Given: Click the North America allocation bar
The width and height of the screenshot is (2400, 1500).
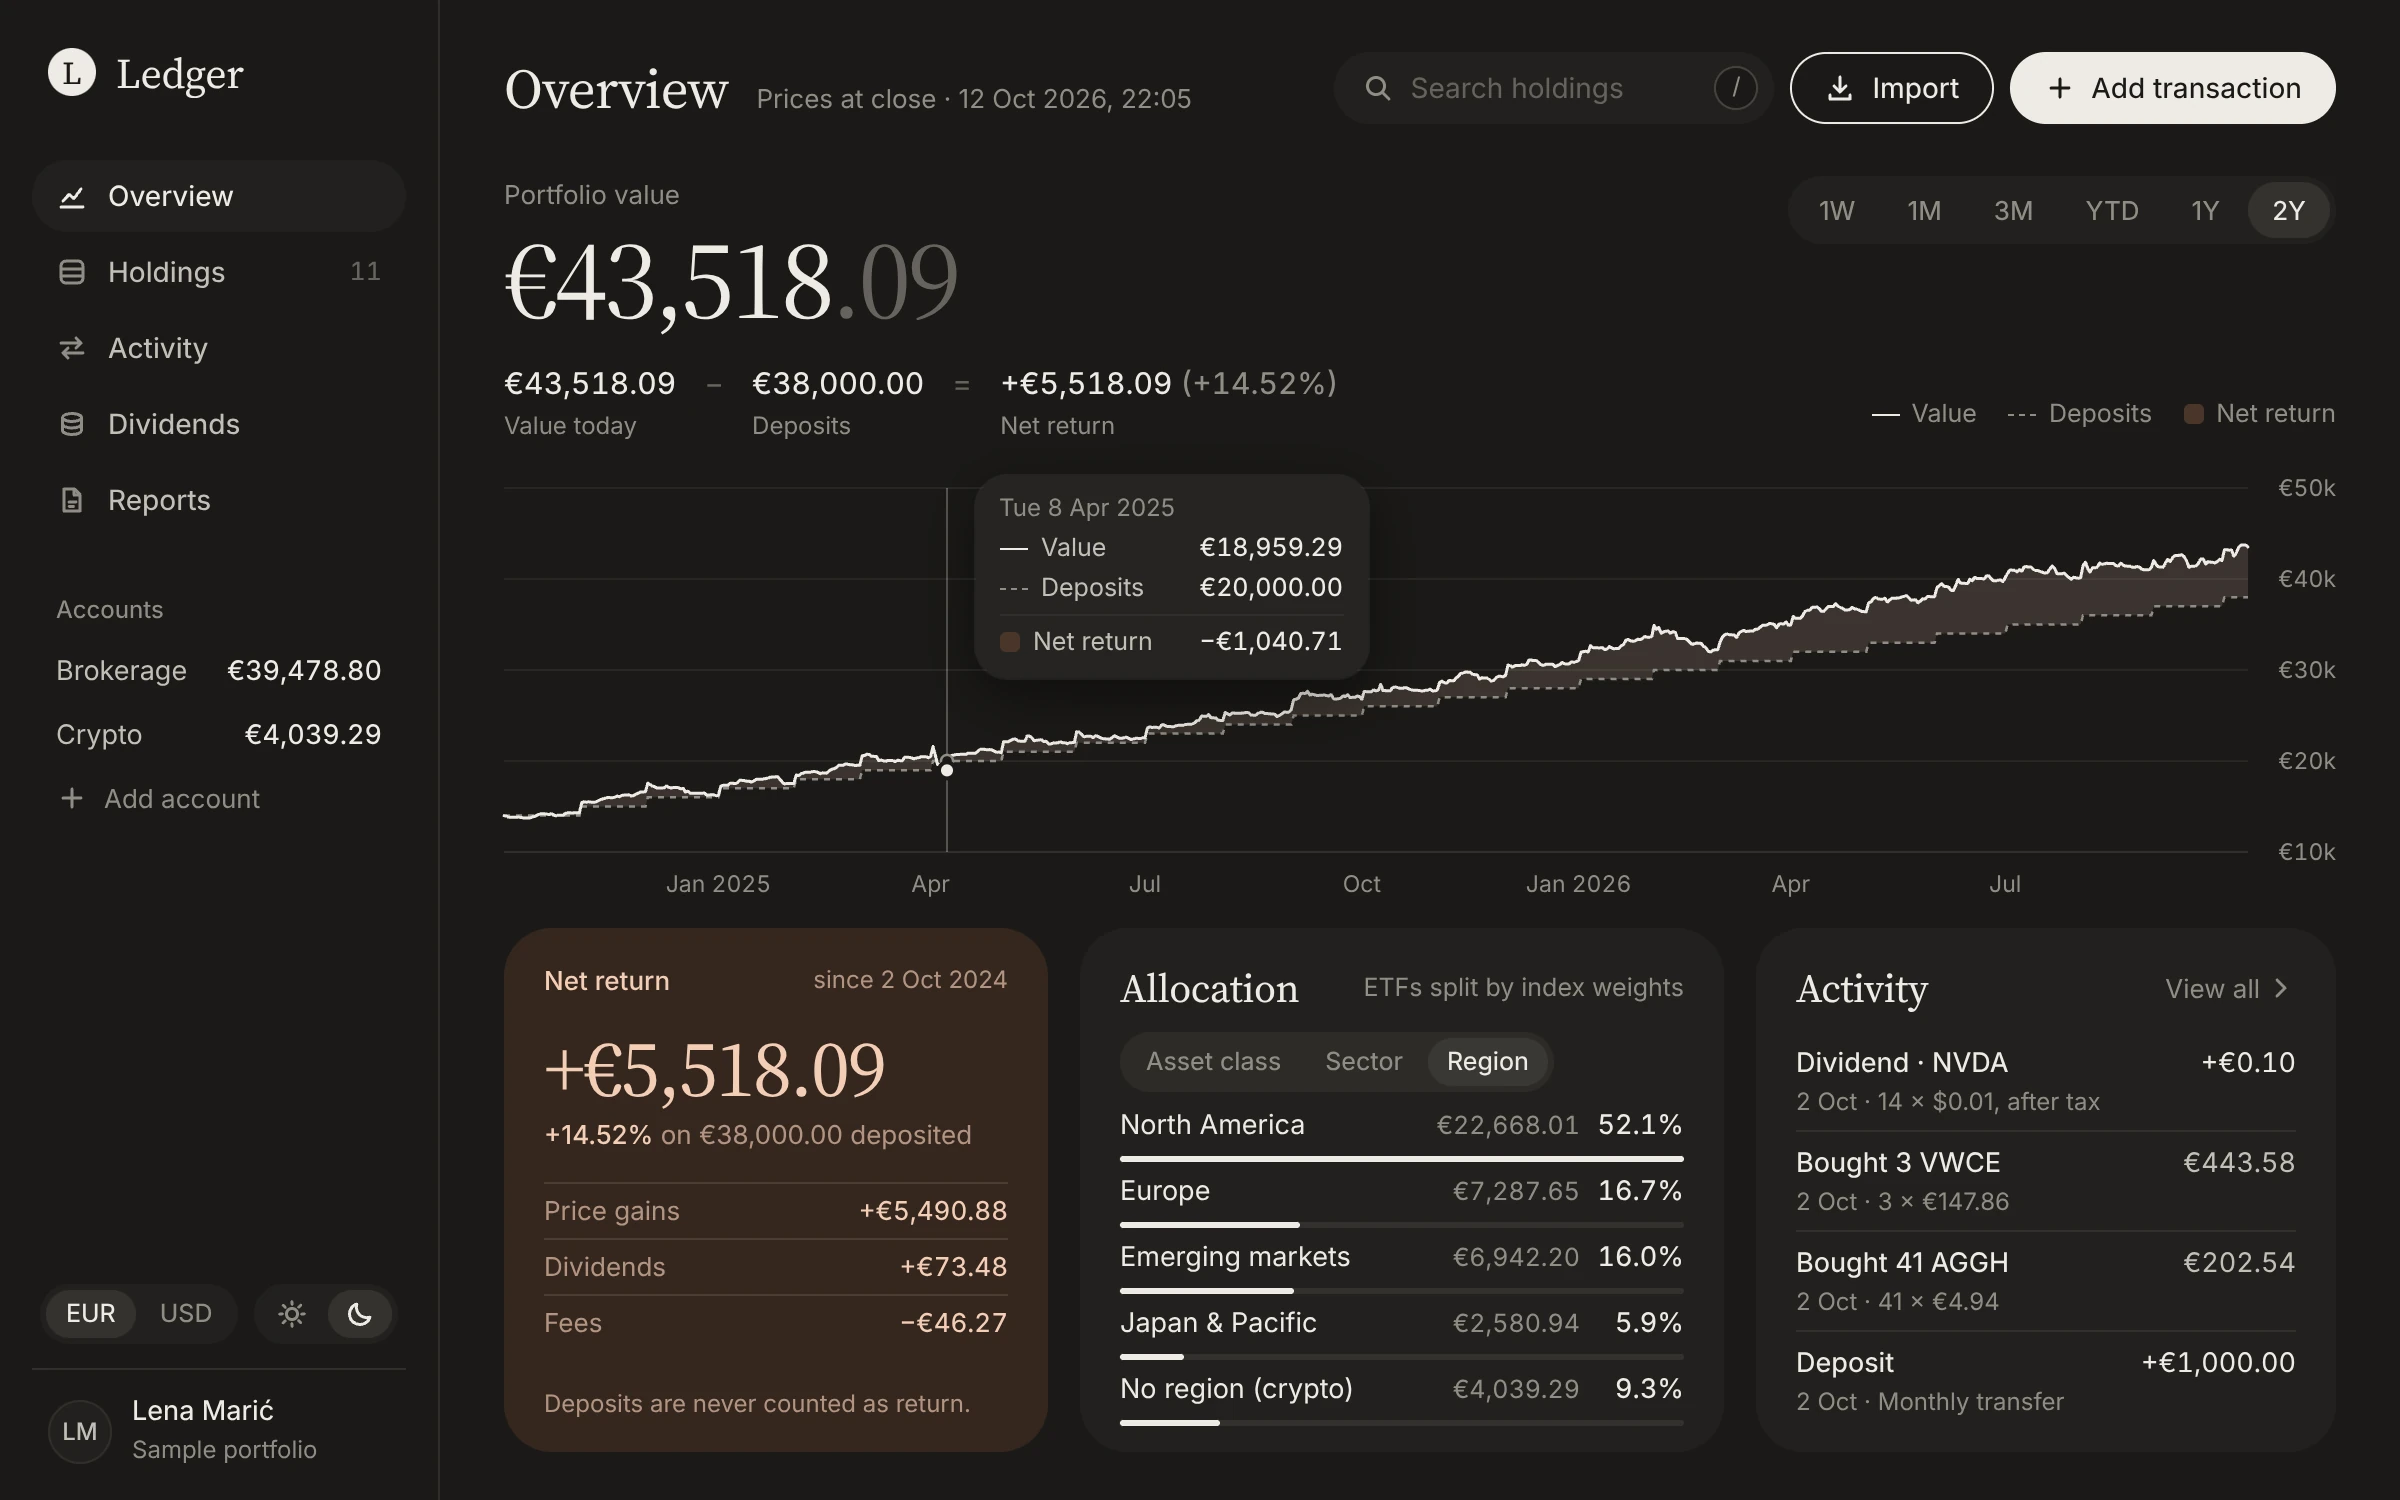Looking at the screenshot, I should (x=1402, y=1158).
